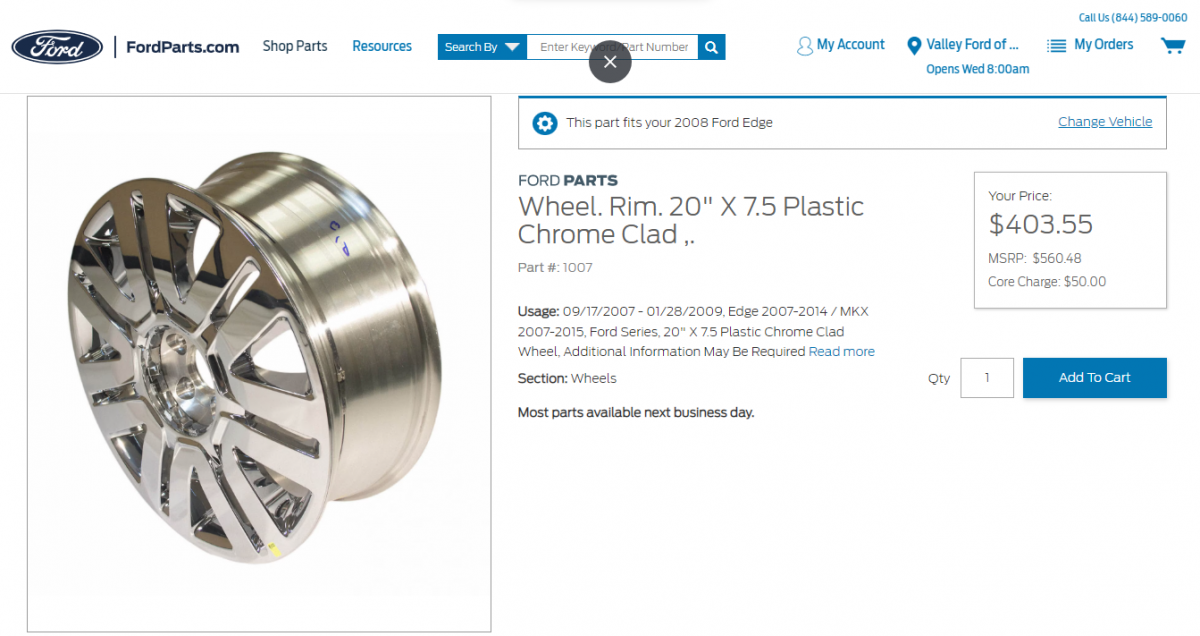Focus the keyword or part number search box

tap(612, 47)
